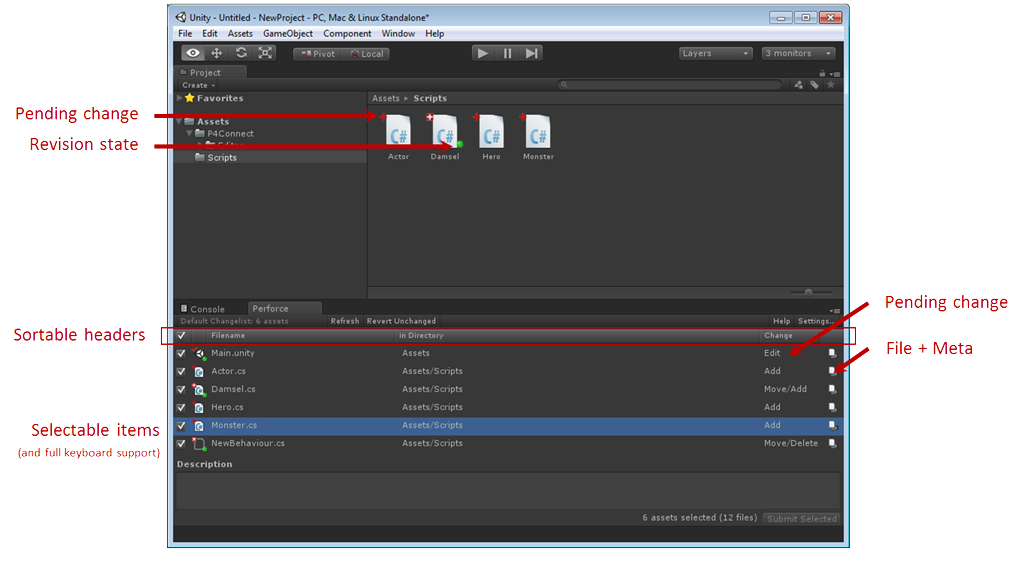Viewport: 1024px width, 571px height.
Task: Open the 3 monitors layout dropdown
Action: [798, 53]
